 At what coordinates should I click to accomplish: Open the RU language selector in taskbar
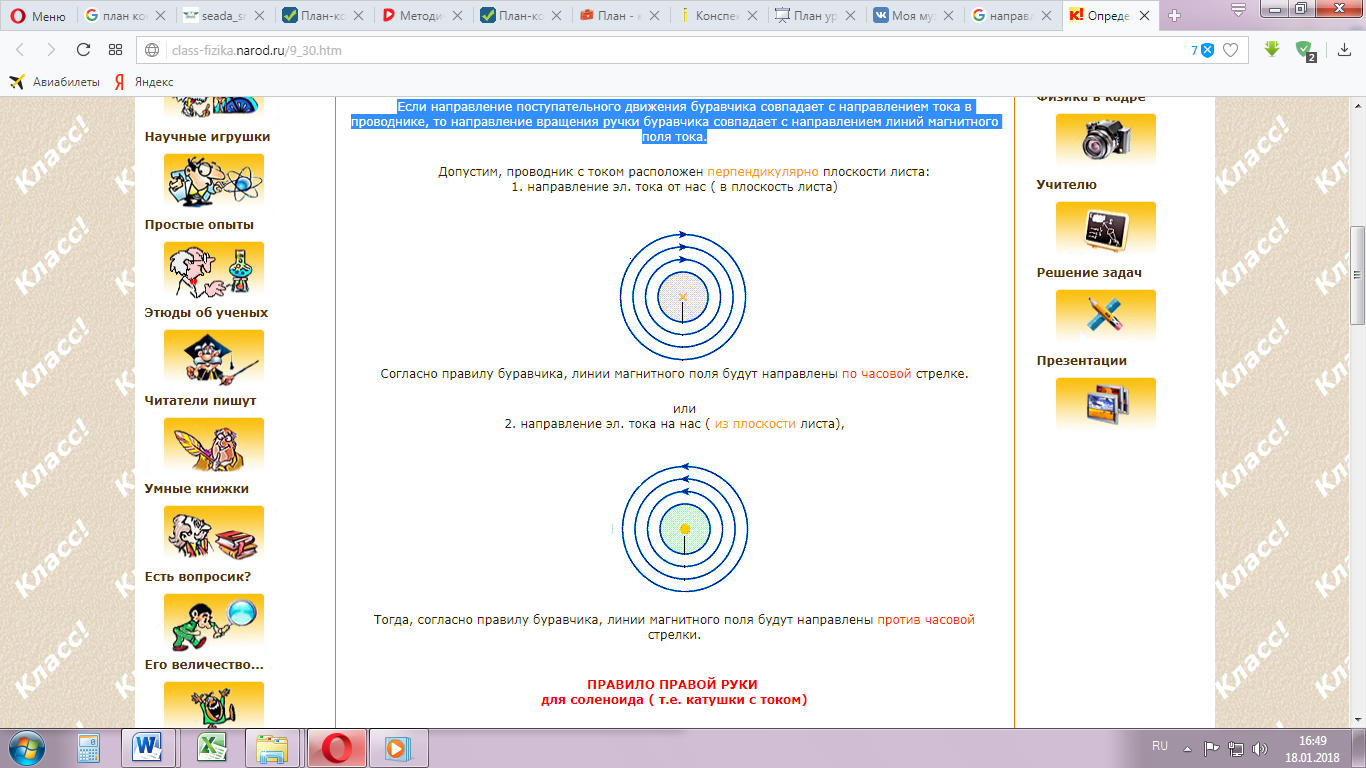point(1160,746)
